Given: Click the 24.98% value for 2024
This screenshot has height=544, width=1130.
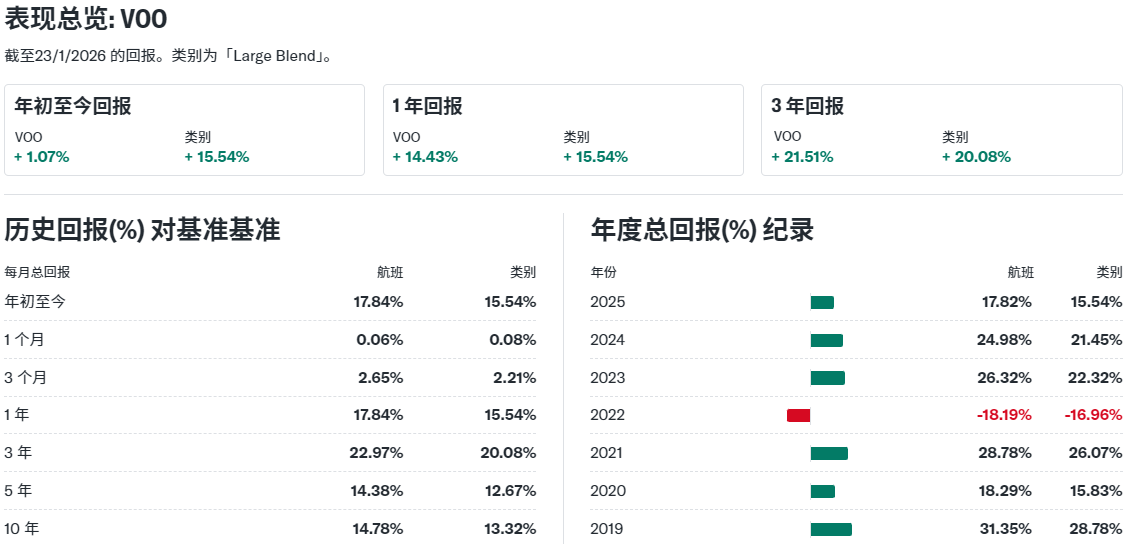Looking at the screenshot, I should pyautogui.click(x=1005, y=339).
